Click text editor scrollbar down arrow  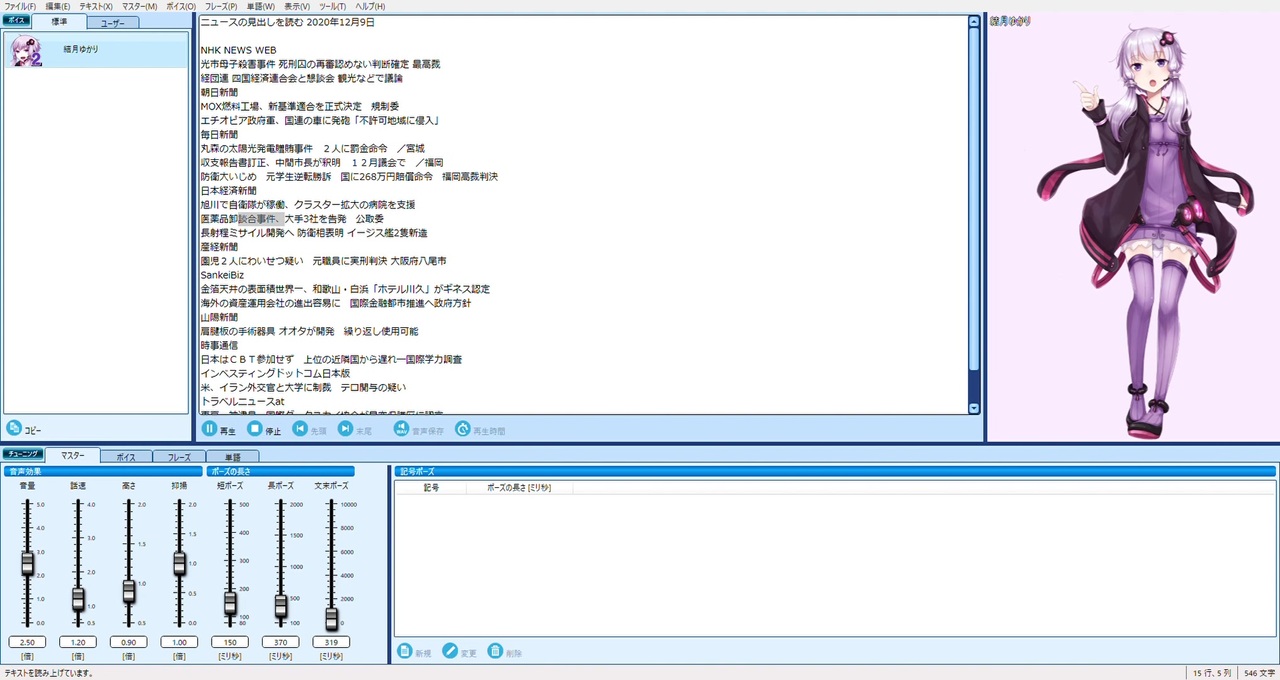[x=974, y=408]
